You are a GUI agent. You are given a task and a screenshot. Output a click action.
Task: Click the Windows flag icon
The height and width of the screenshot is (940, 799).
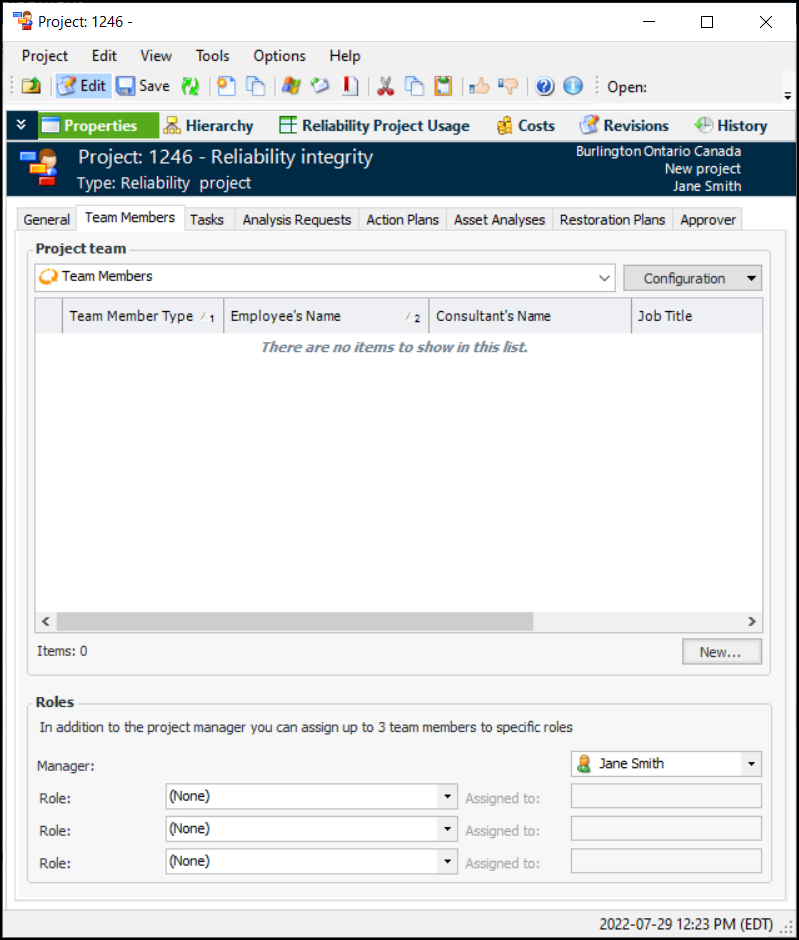pos(291,86)
